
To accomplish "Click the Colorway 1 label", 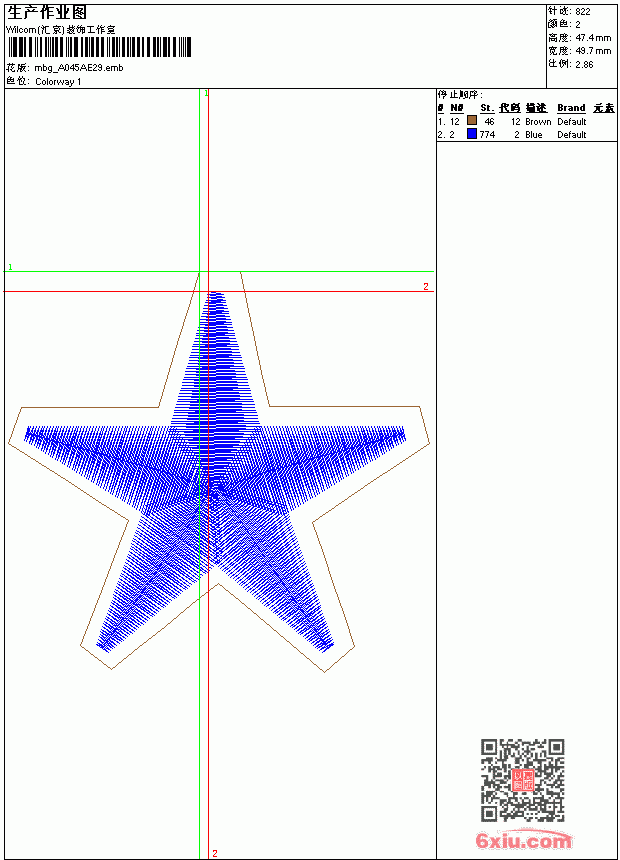I will (x=58, y=82).
